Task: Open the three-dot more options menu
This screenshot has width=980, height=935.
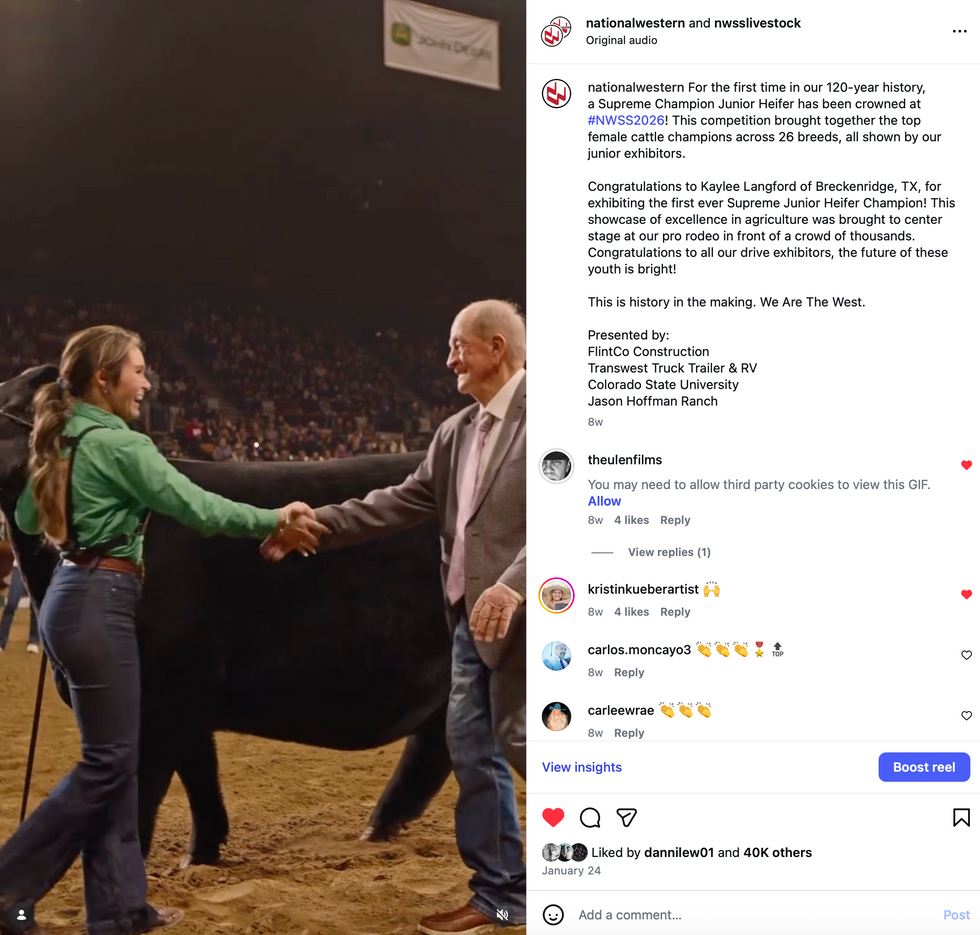Action: (x=959, y=31)
